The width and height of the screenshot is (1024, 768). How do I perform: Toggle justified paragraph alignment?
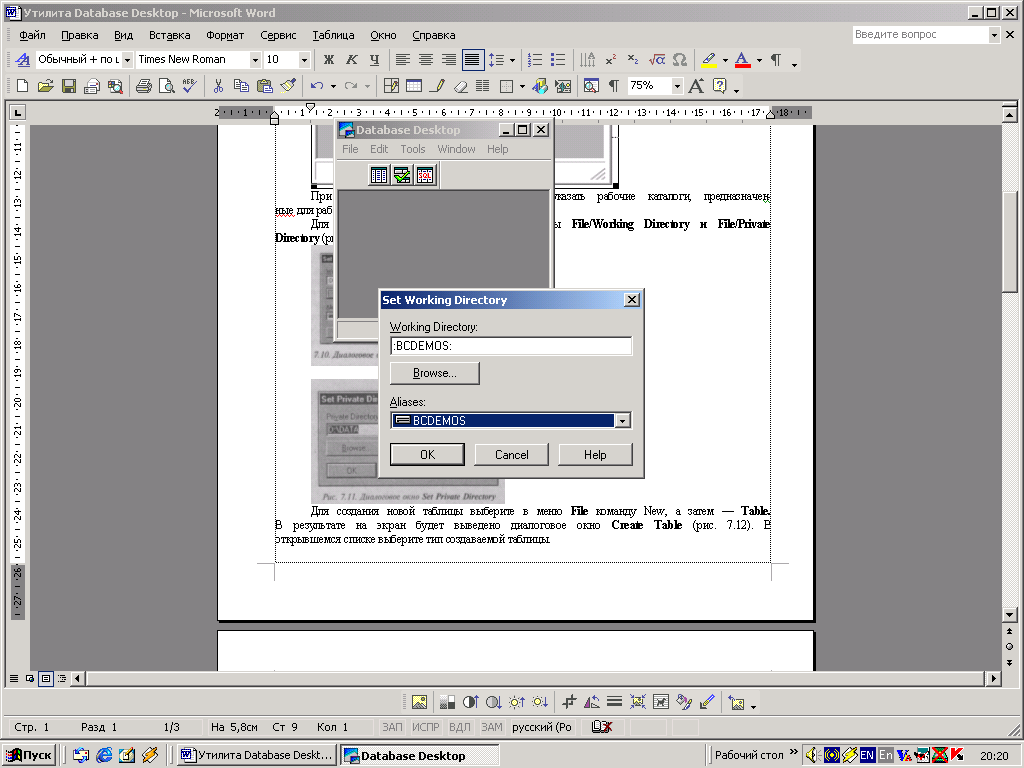472,60
